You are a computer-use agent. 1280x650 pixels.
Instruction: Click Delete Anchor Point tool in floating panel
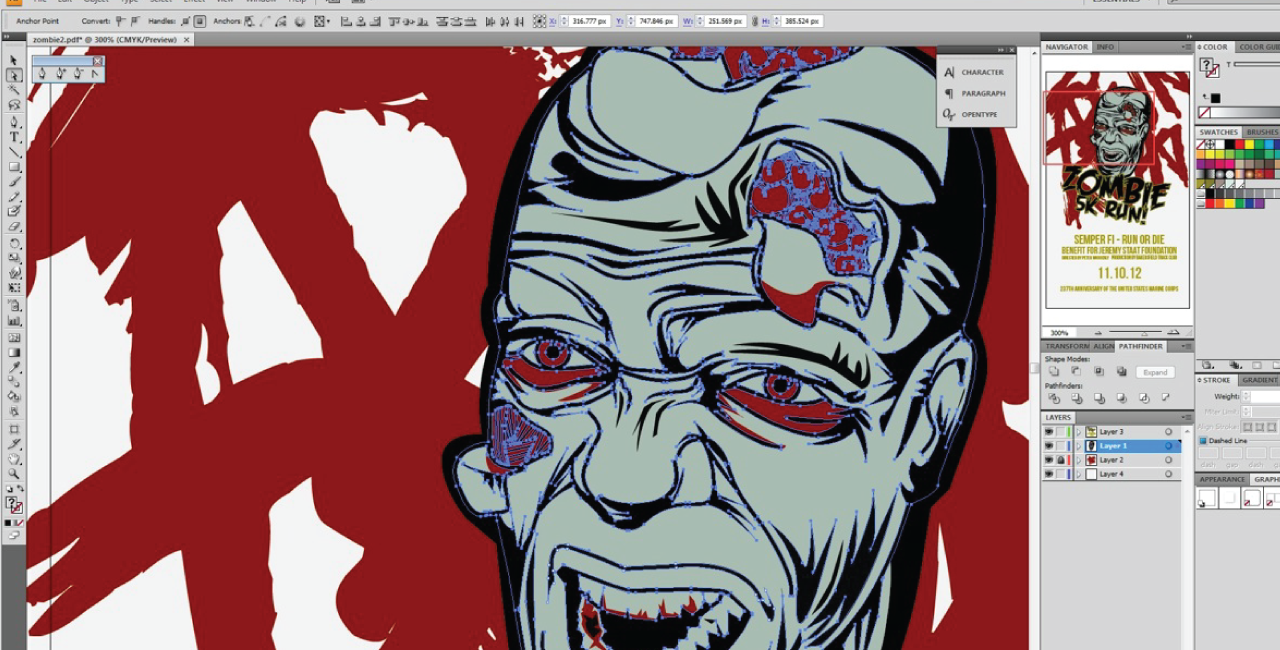[78, 73]
